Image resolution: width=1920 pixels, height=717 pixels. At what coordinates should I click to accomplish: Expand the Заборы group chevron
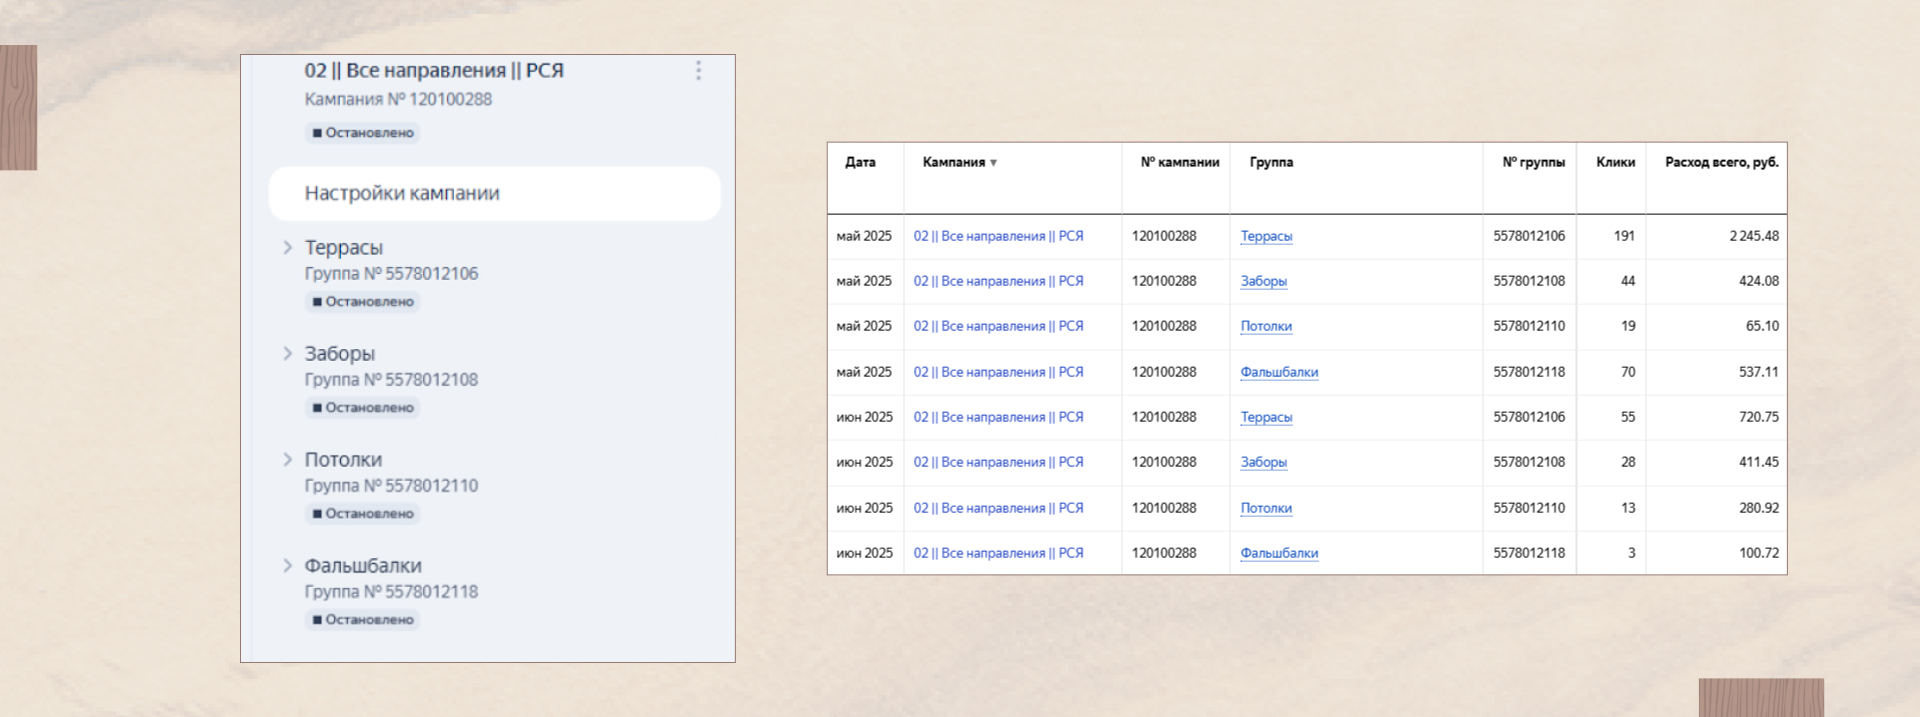coord(287,353)
